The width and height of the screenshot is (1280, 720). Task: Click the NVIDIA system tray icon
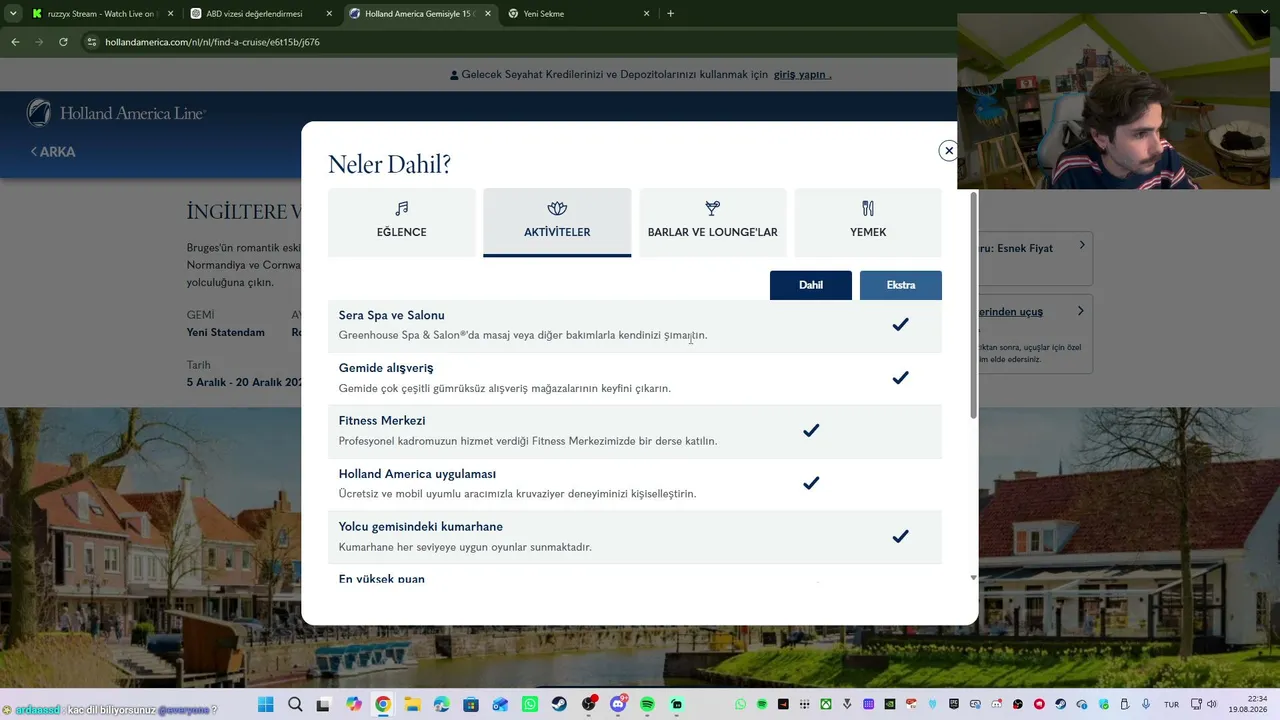889,704
